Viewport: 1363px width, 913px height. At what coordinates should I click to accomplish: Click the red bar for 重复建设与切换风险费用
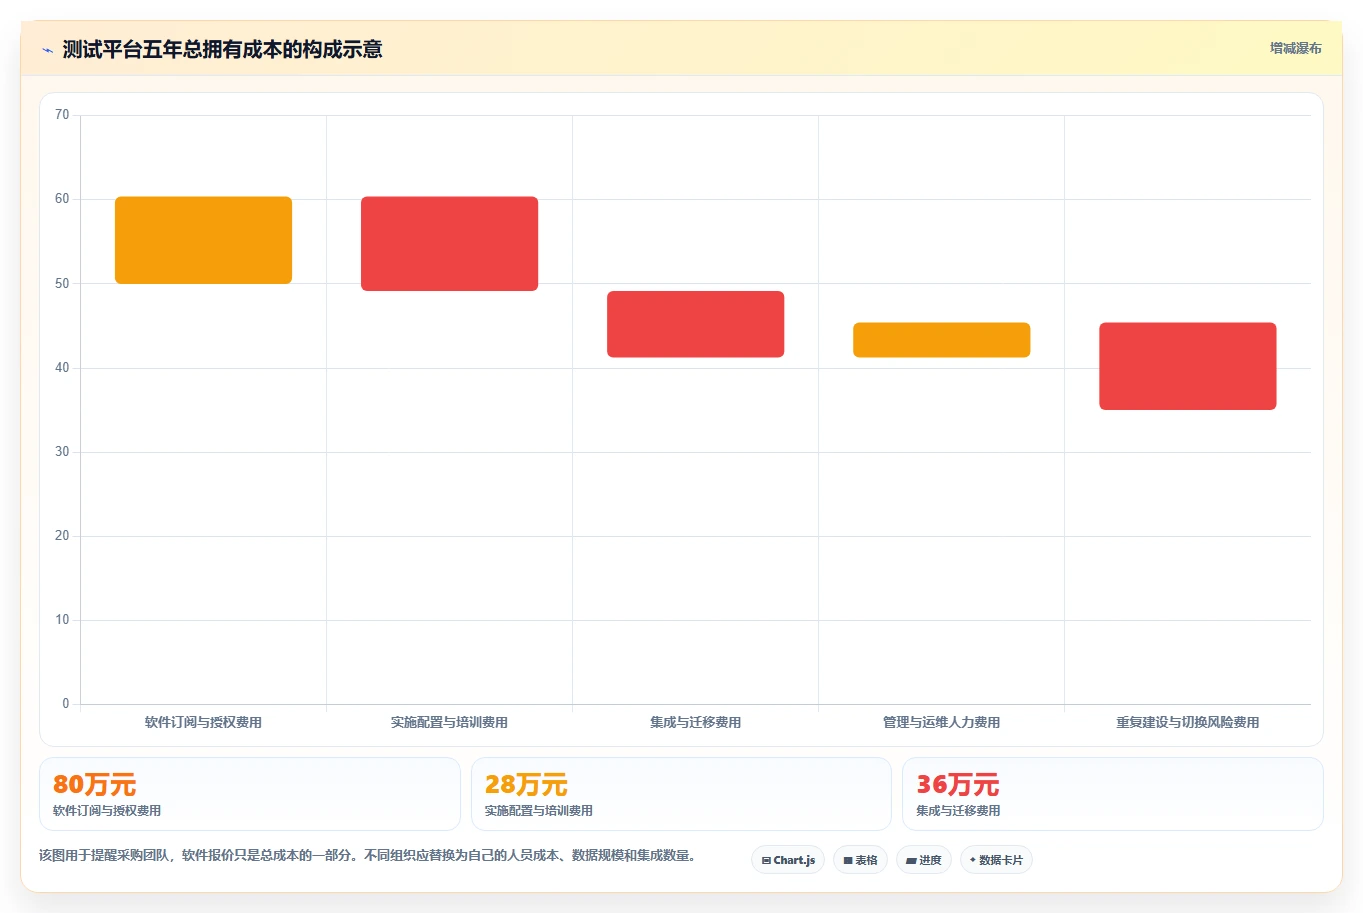point(1187,366)
